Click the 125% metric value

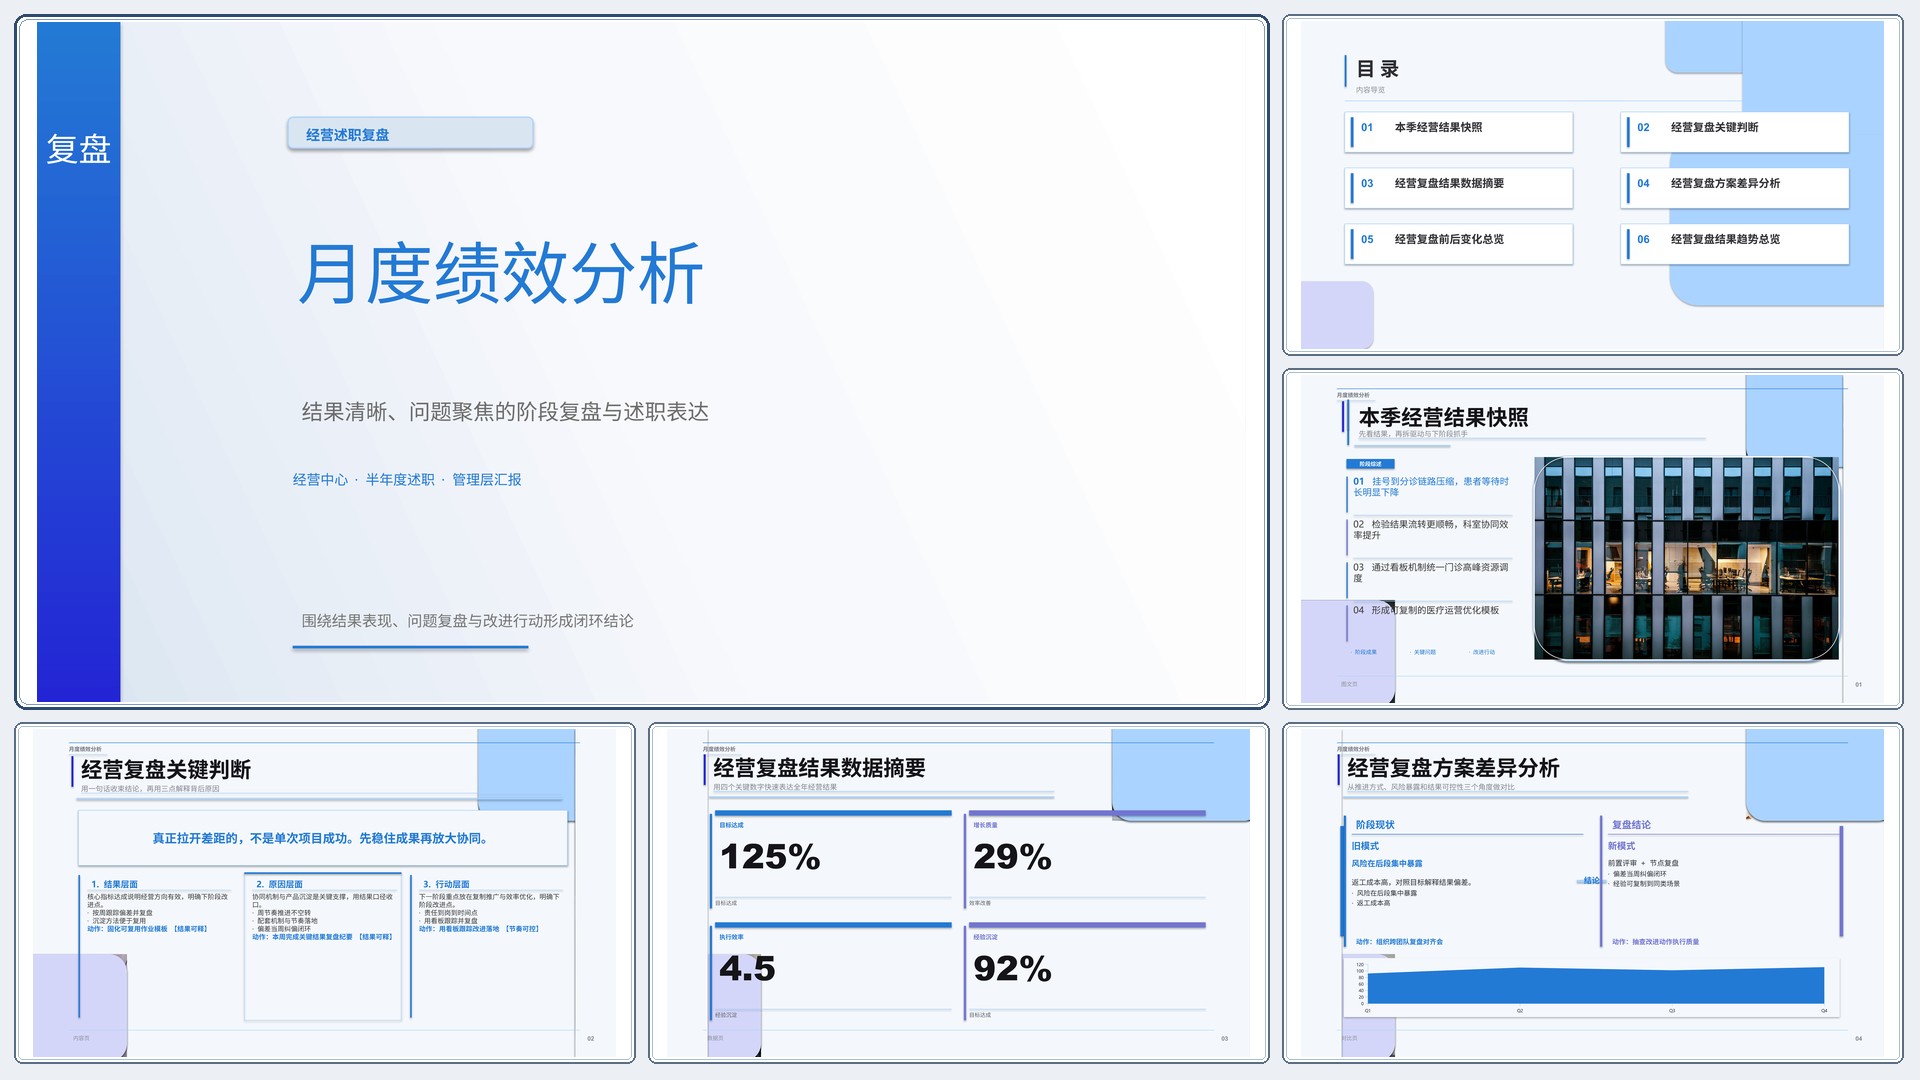[770, 857]
